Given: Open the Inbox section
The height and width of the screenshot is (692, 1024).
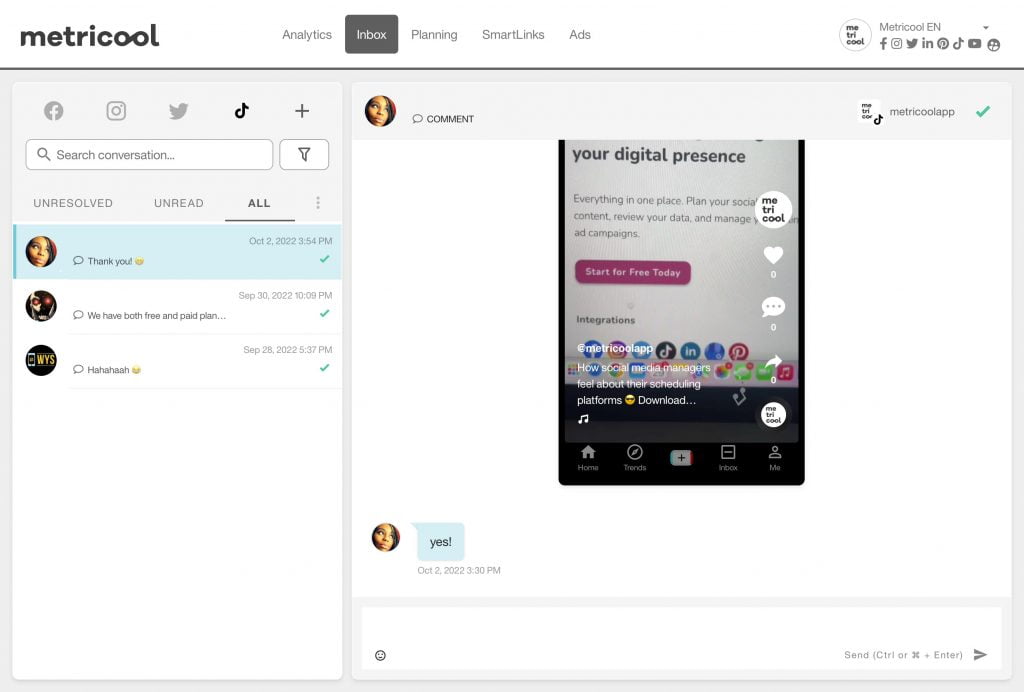Looking at the screenshot, I should (x=372, y=35).
